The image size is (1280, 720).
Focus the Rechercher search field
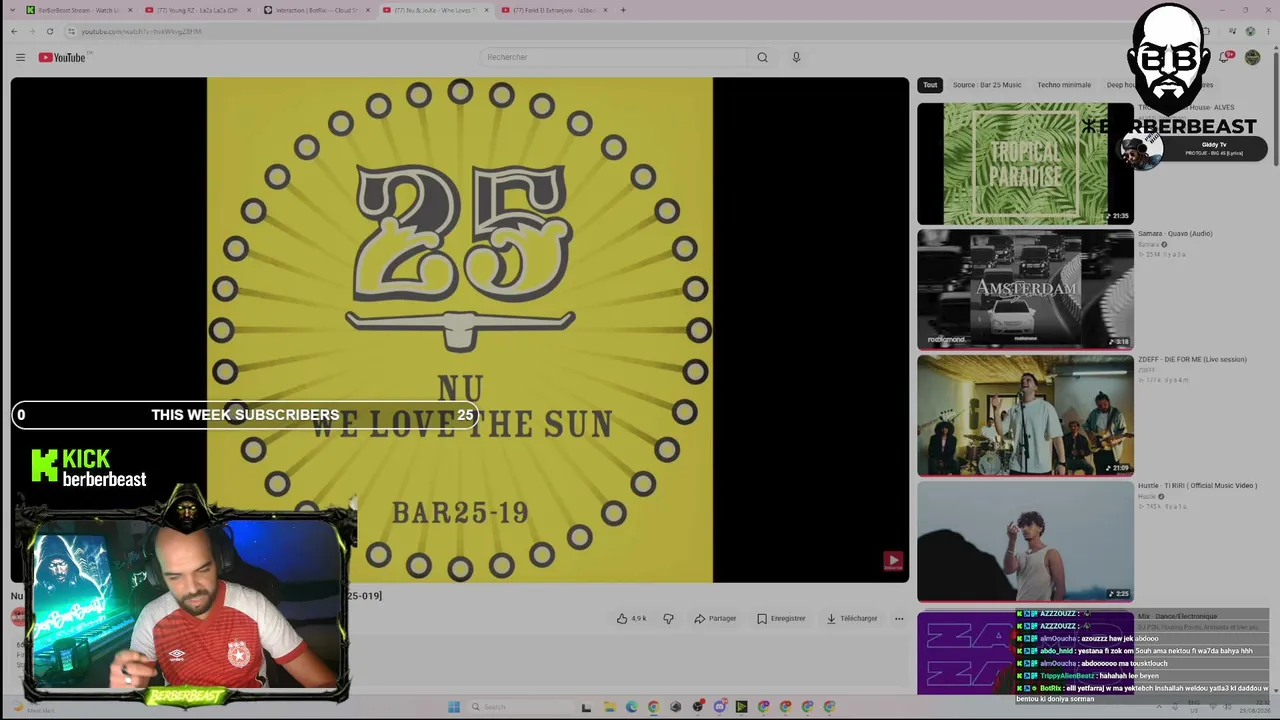613,57
